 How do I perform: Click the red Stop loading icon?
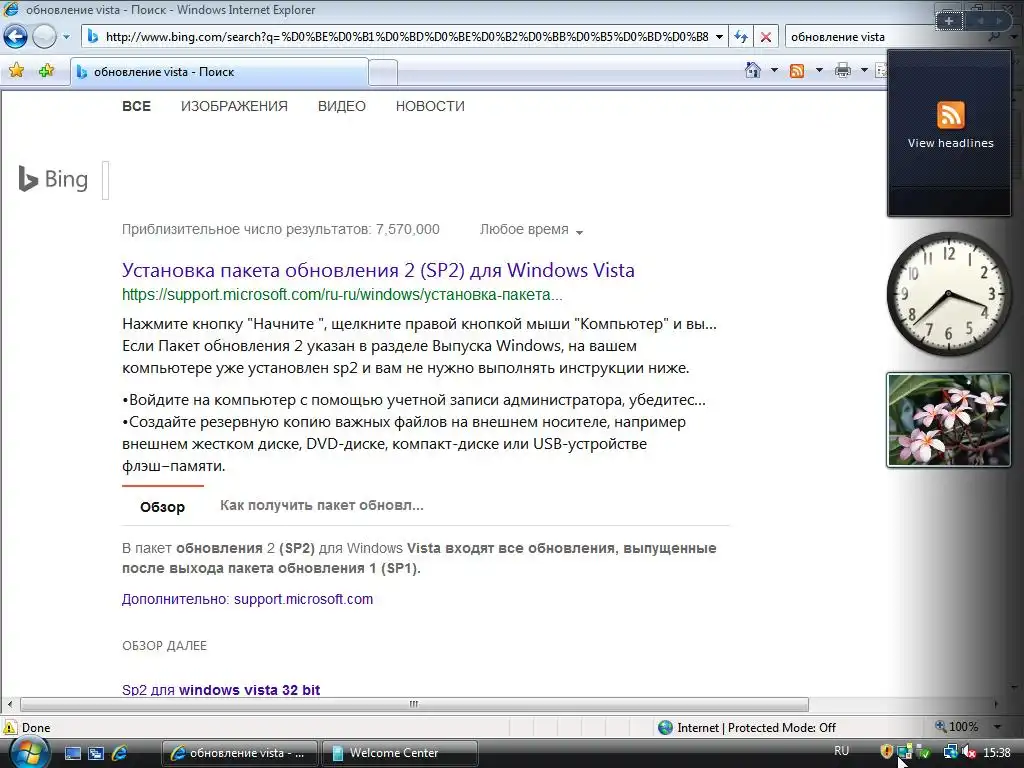pyautogui.click(x=765, y=37)
